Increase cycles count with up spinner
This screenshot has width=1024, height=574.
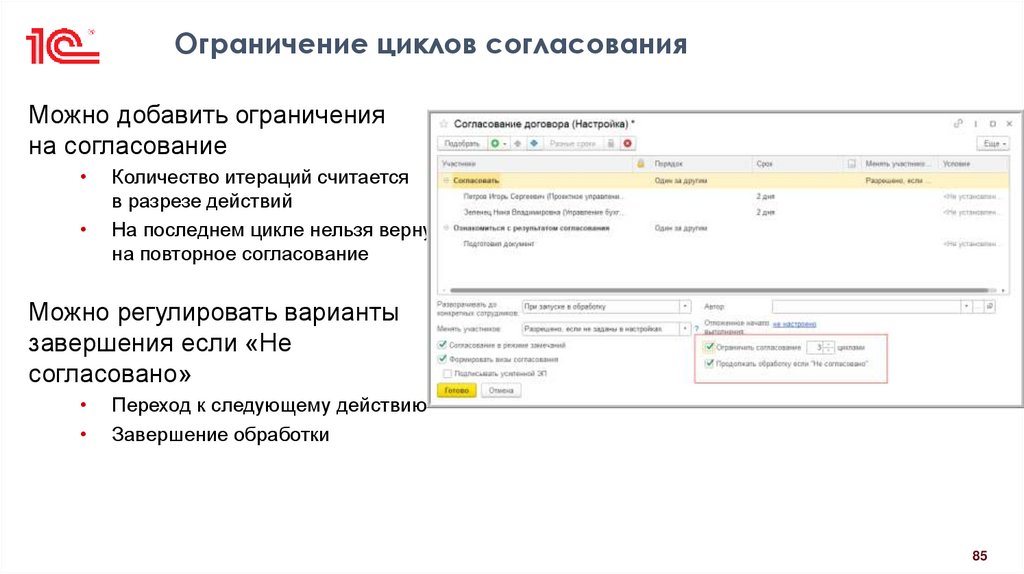829,345
